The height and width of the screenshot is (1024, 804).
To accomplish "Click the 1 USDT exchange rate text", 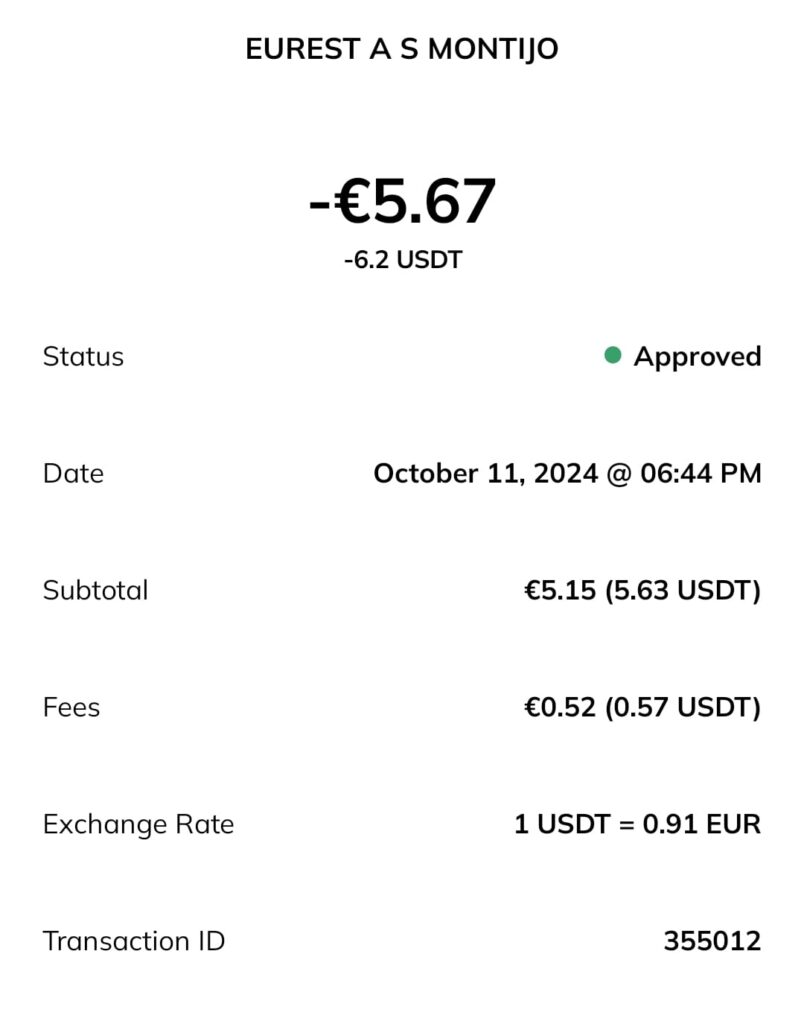I will (x=562, y=824).
